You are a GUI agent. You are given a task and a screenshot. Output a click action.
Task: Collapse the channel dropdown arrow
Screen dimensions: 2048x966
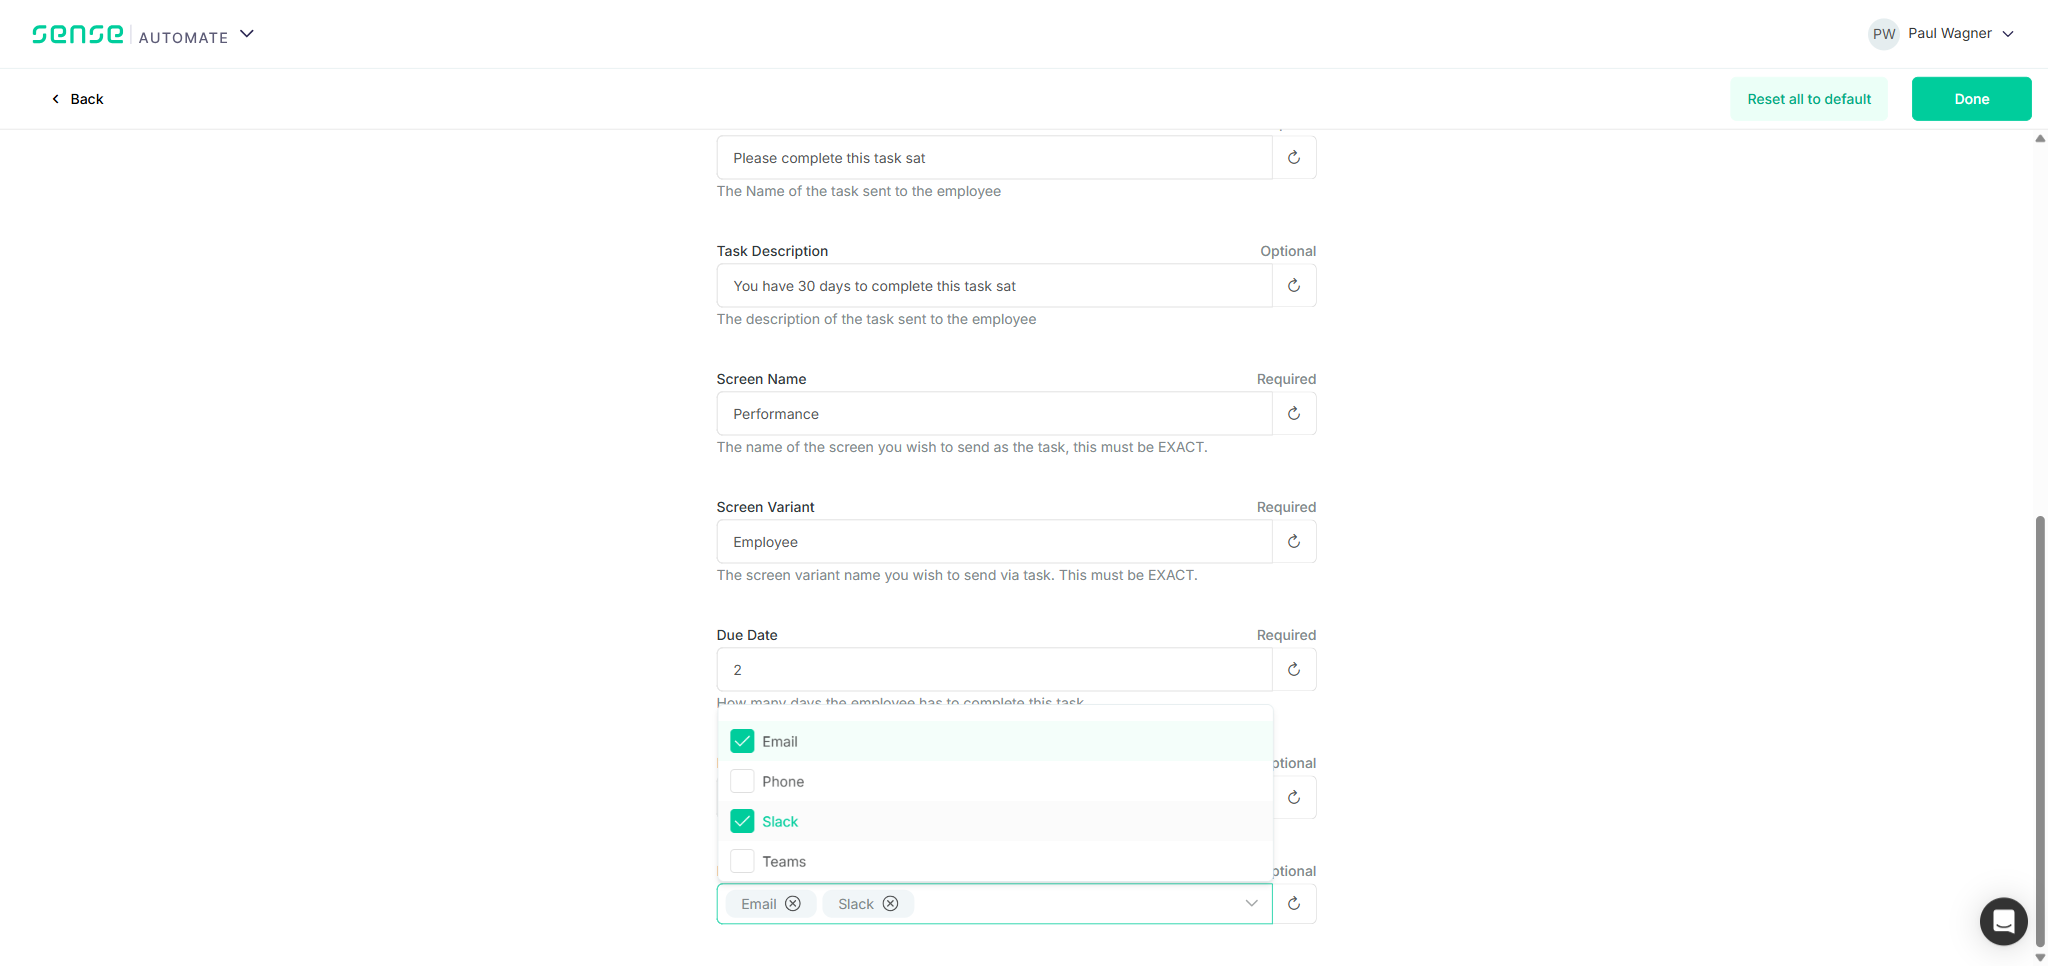pyautogui.click(x=1251, y=904)
